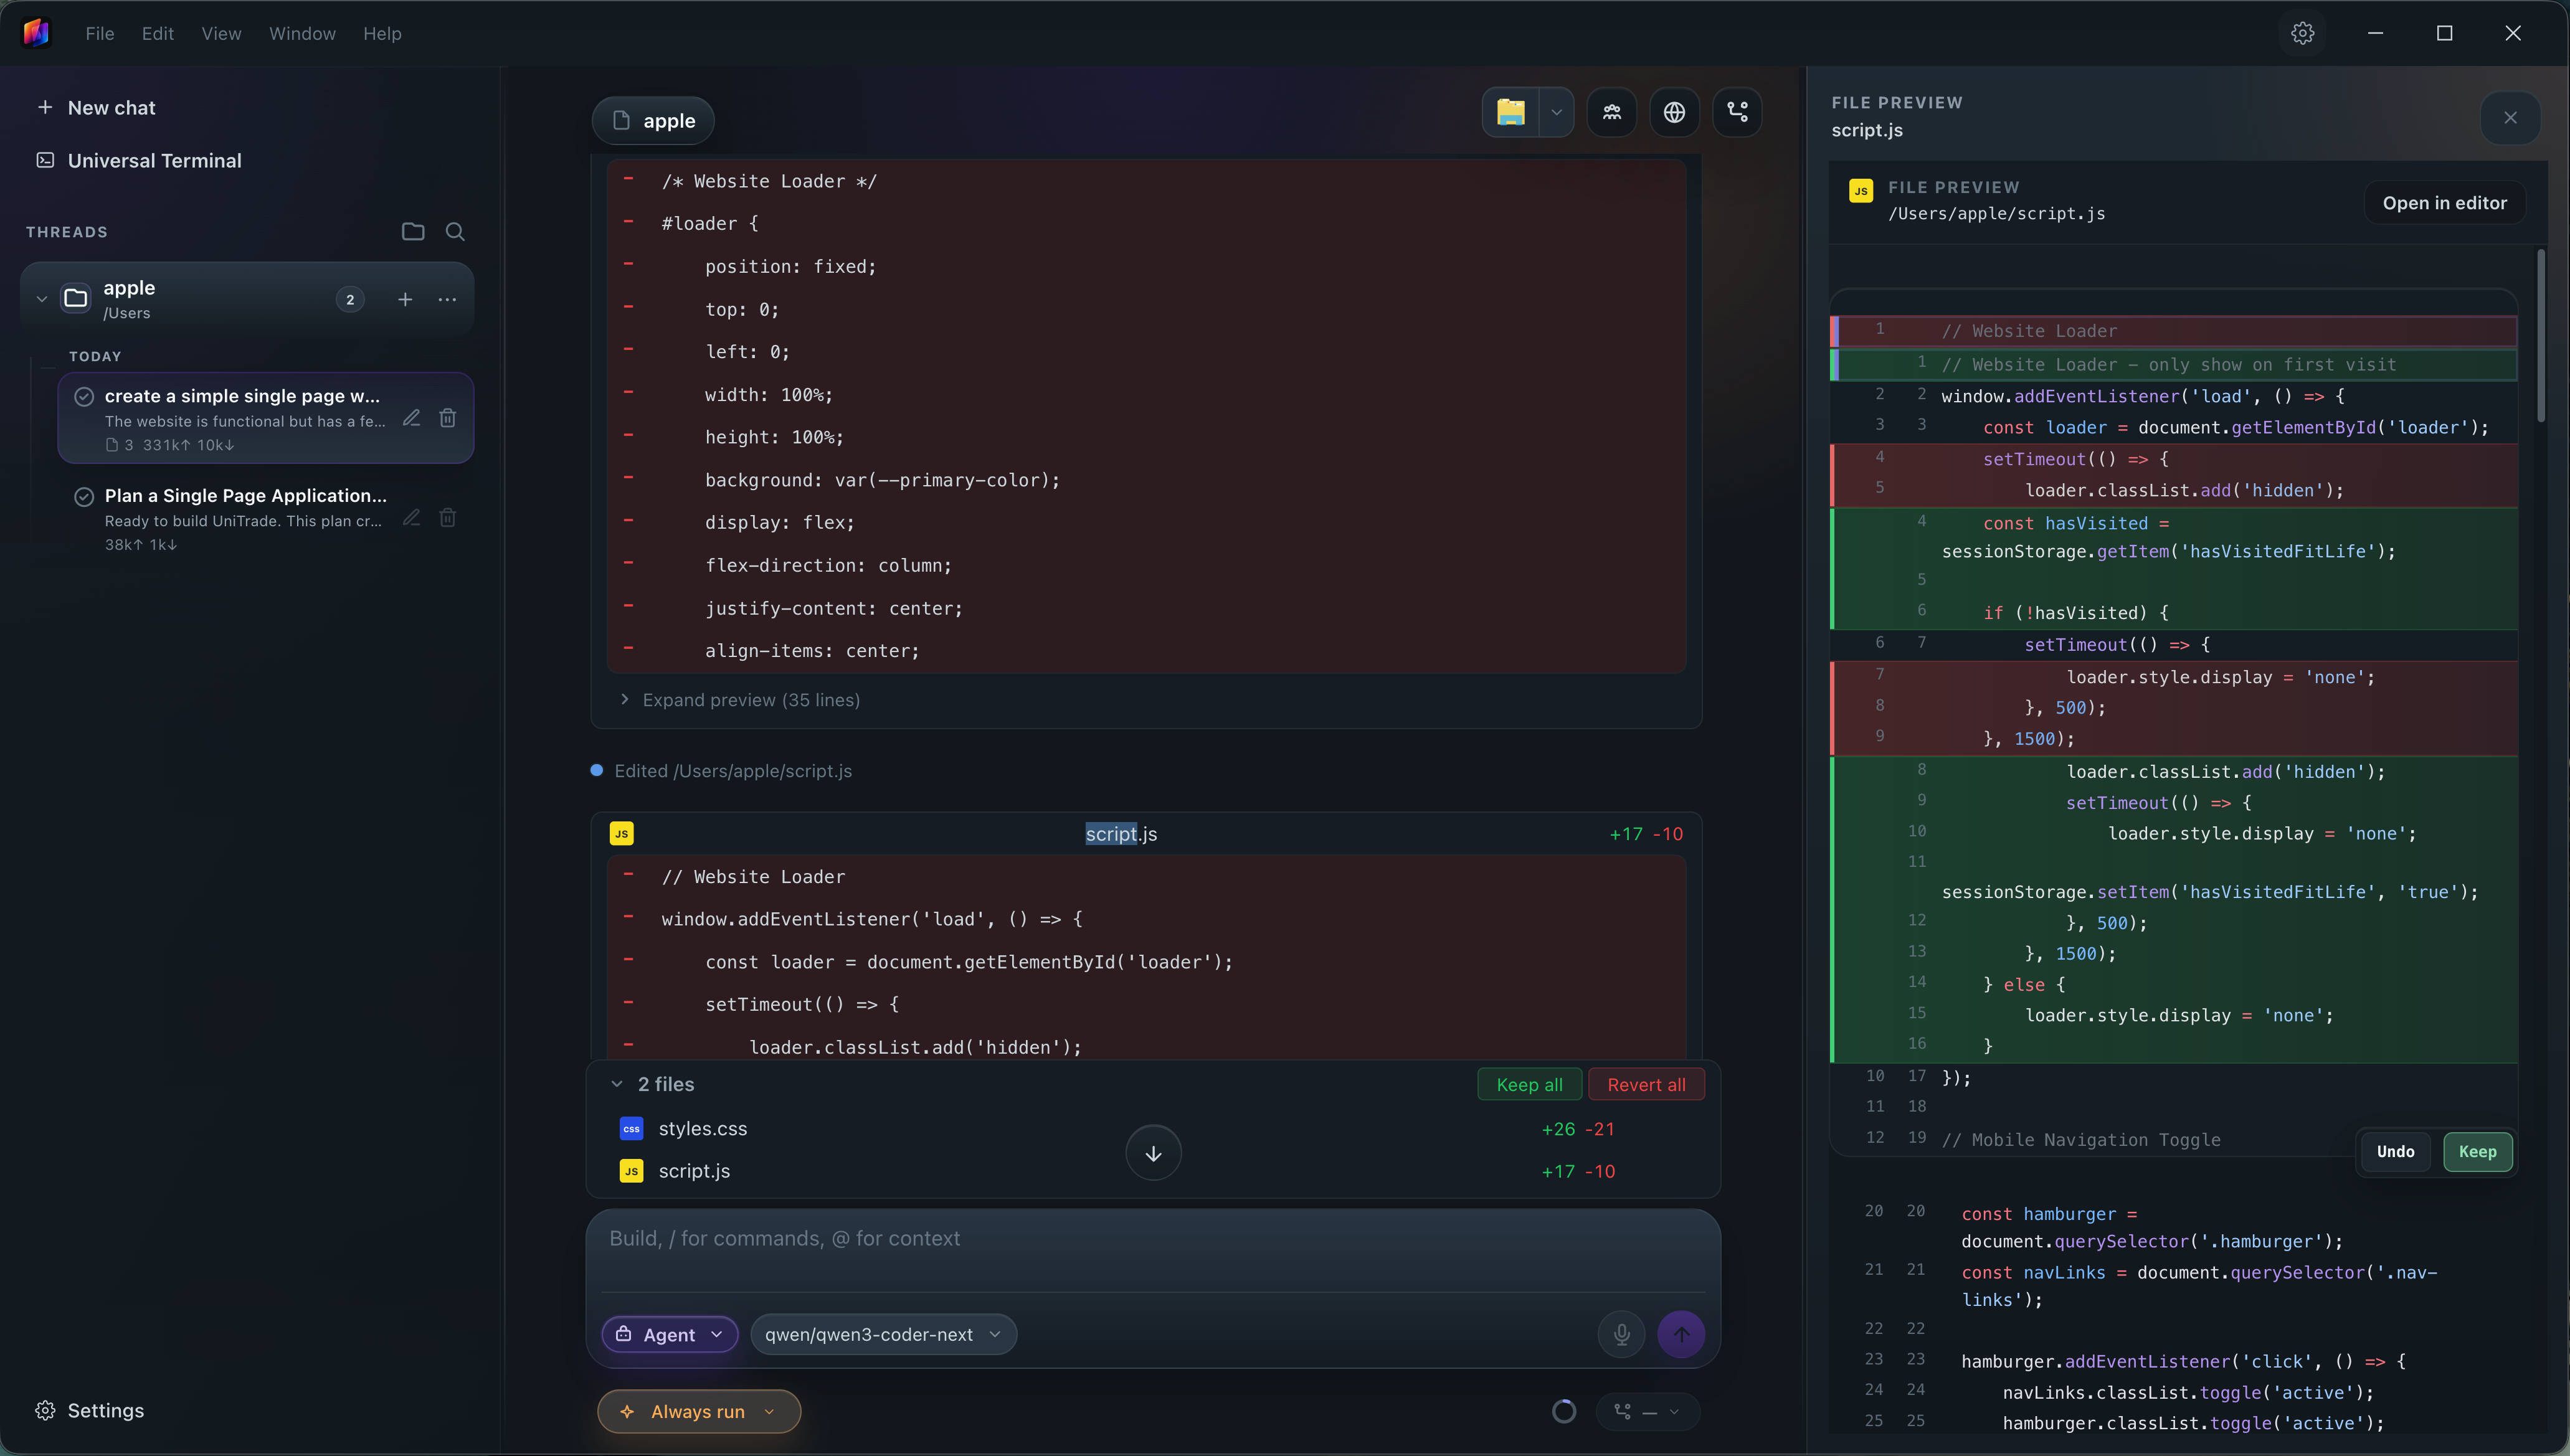The height and width of the screenshot is (1456, 2570).
Task: Click the git branch icon in toolbar
Action: coord(1738,112)
